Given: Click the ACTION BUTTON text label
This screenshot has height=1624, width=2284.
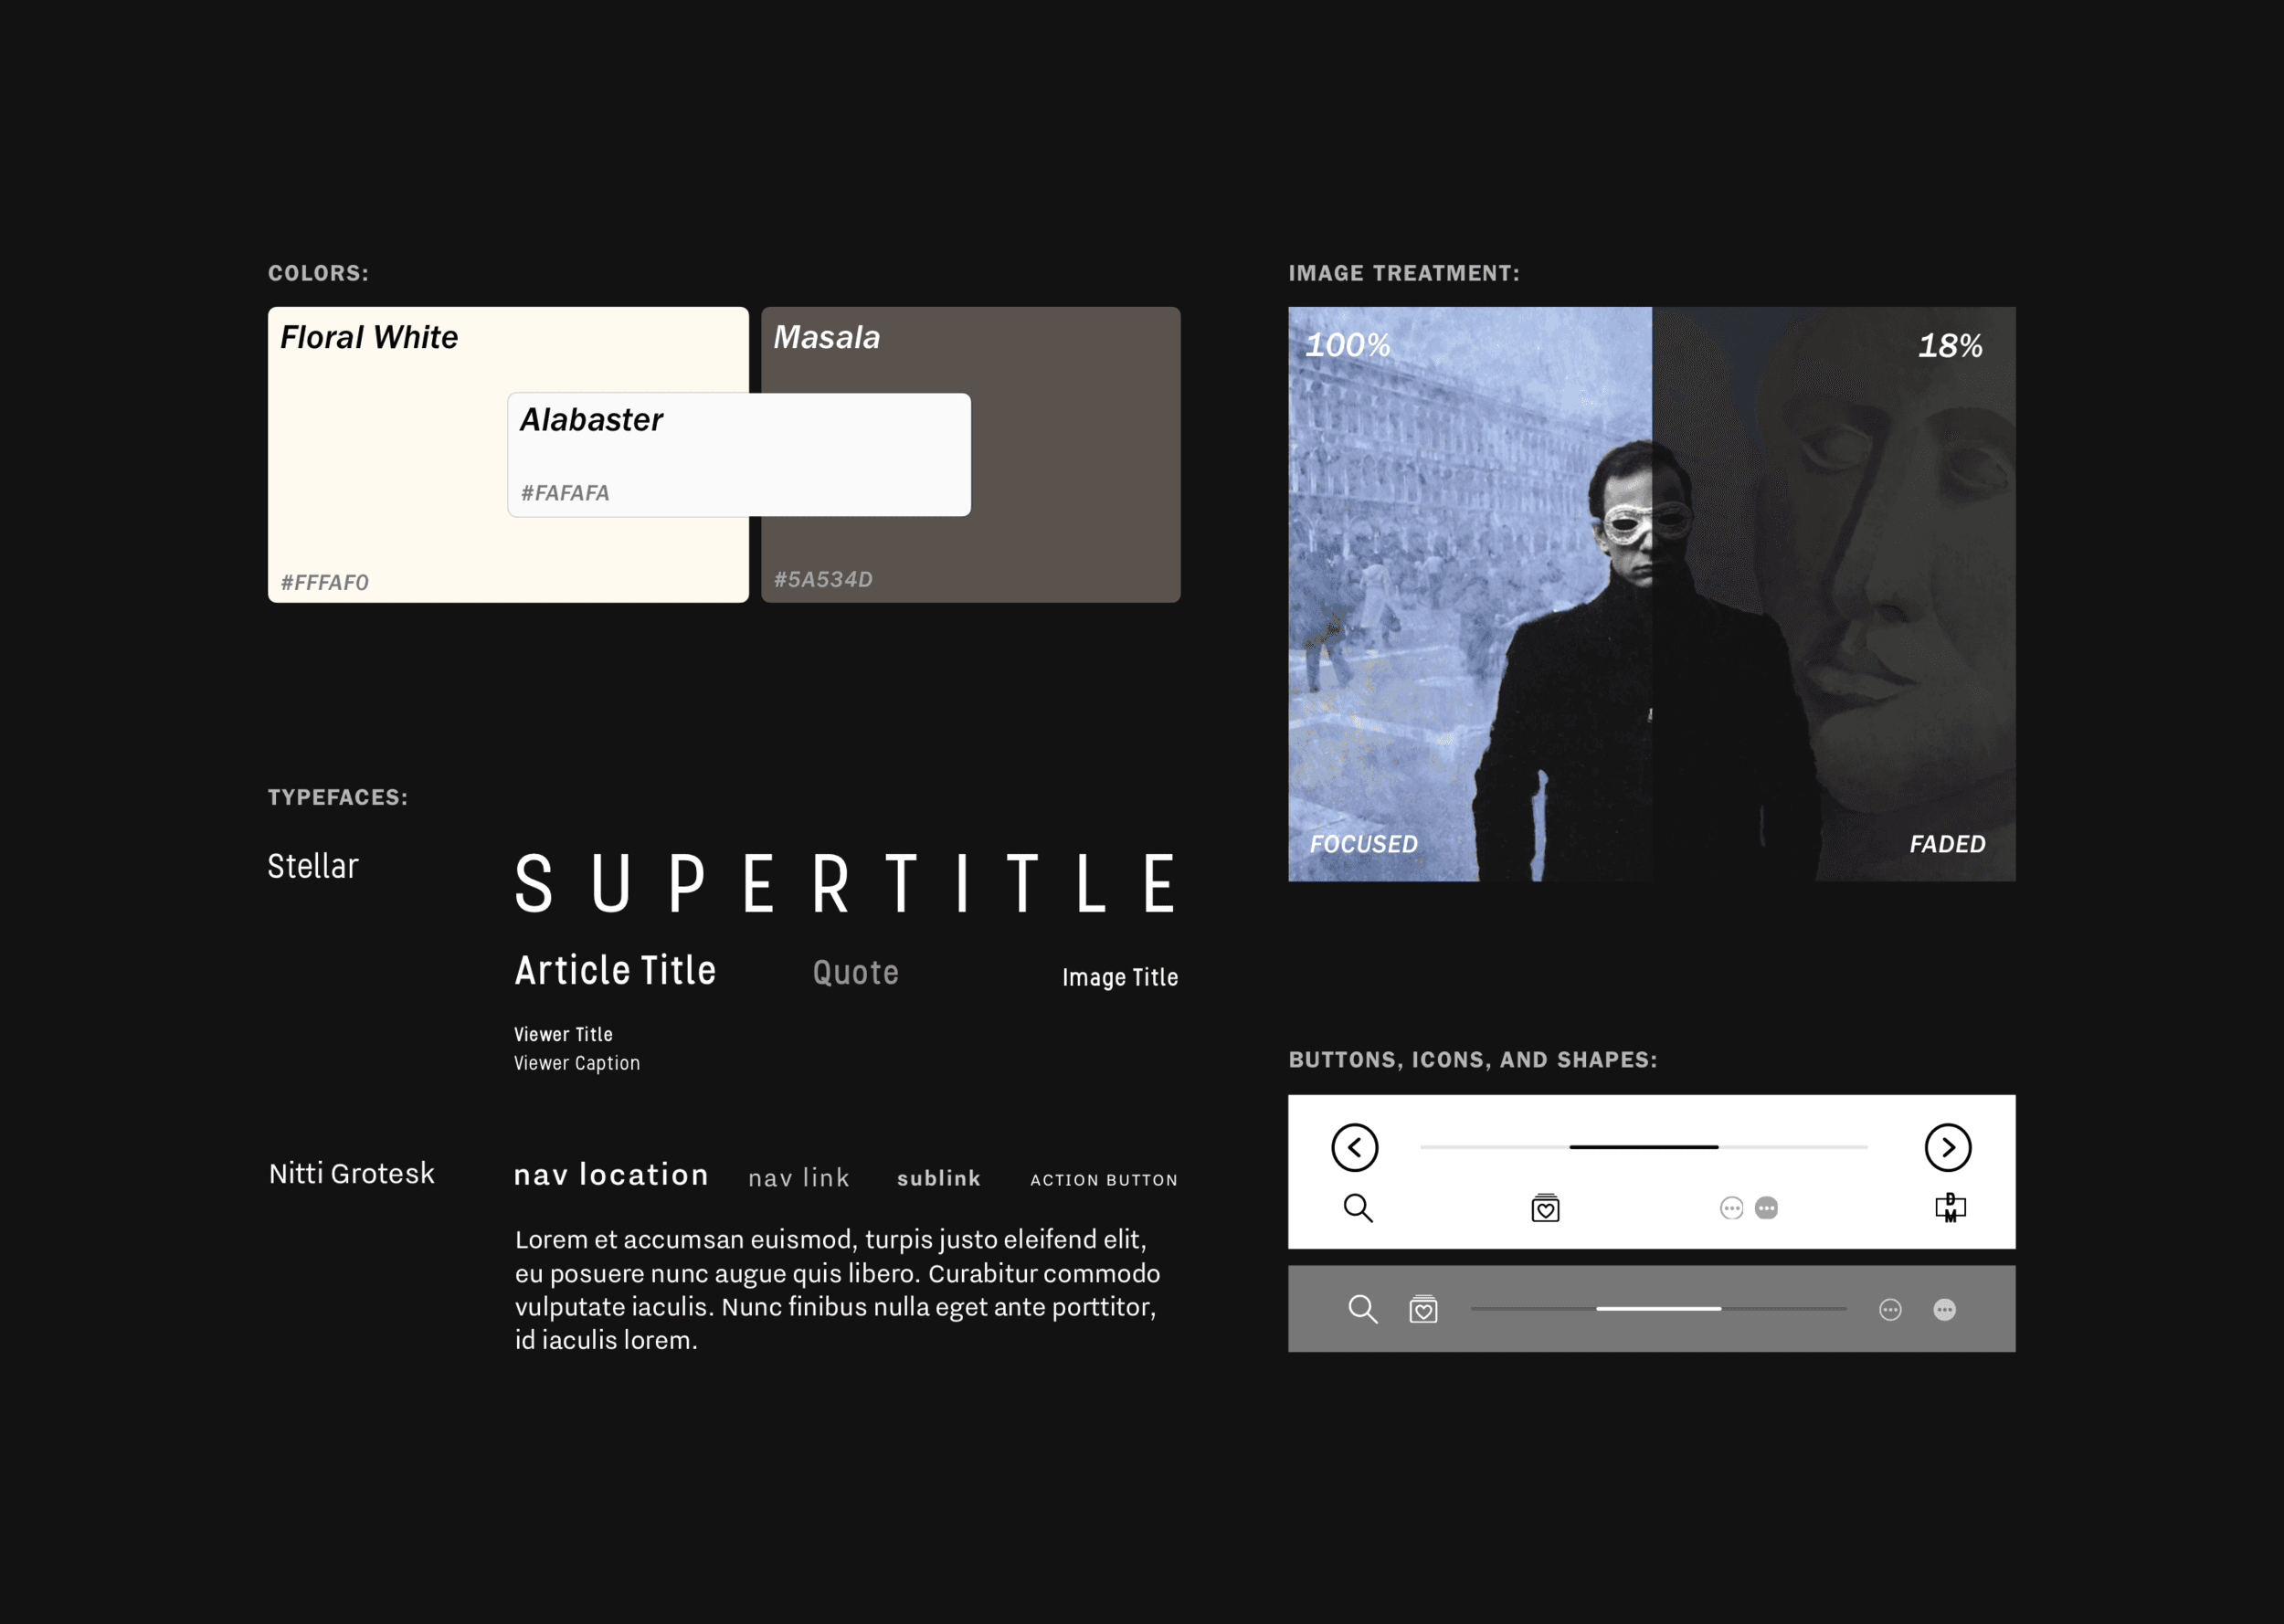Looking at the screenshot, I should coord(1103,1180).
